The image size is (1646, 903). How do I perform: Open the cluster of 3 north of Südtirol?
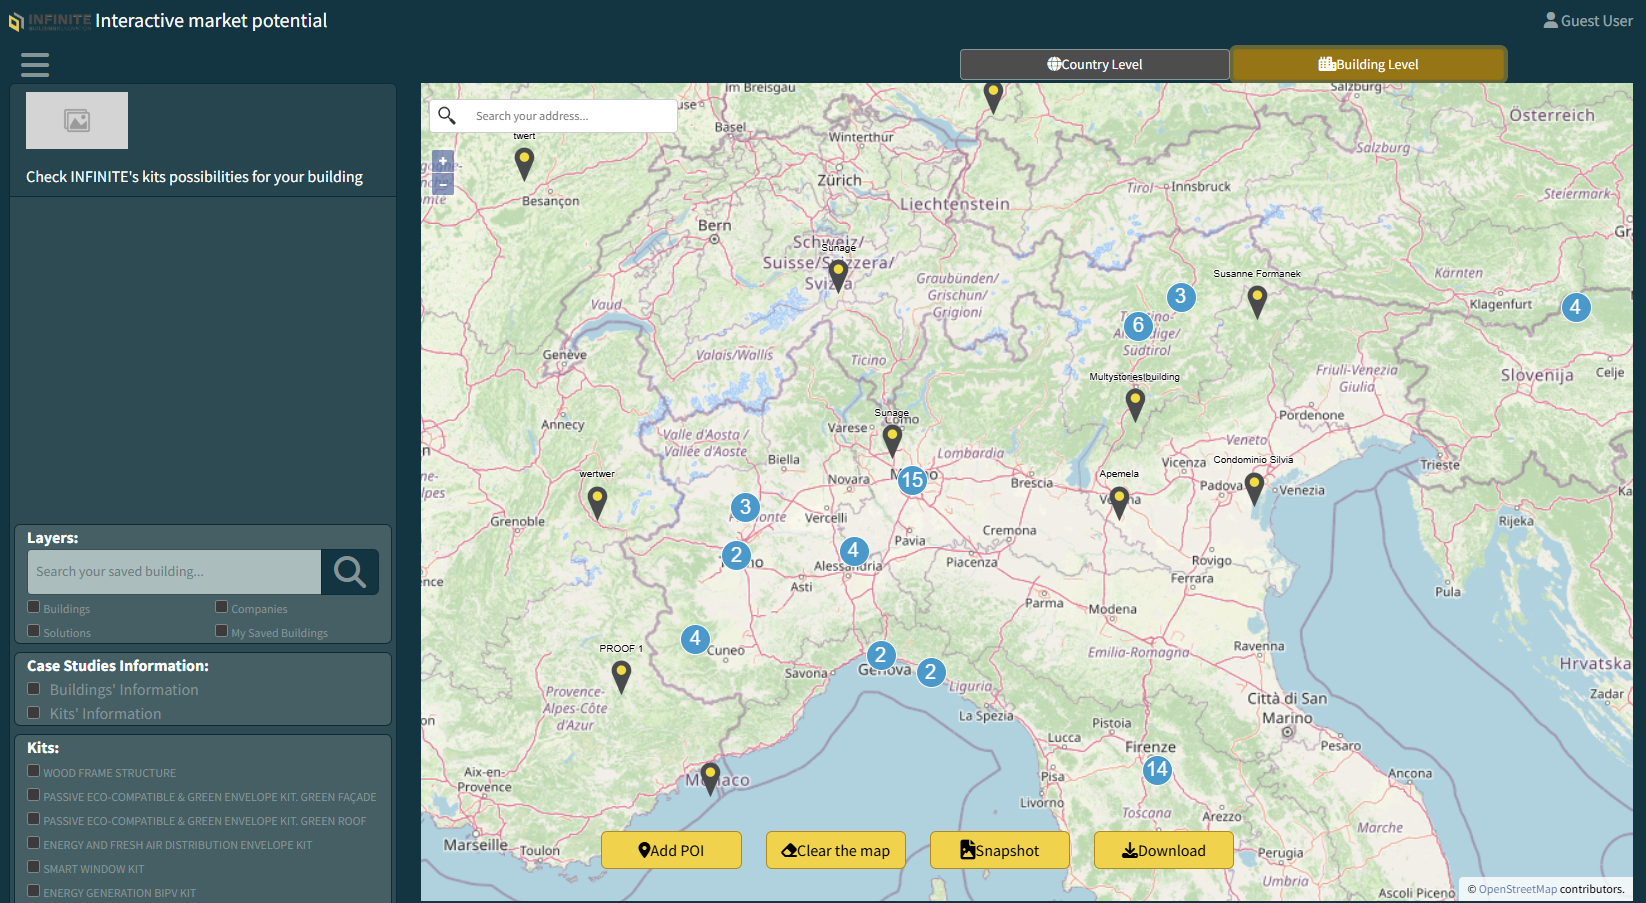(x=1180, y=296)
